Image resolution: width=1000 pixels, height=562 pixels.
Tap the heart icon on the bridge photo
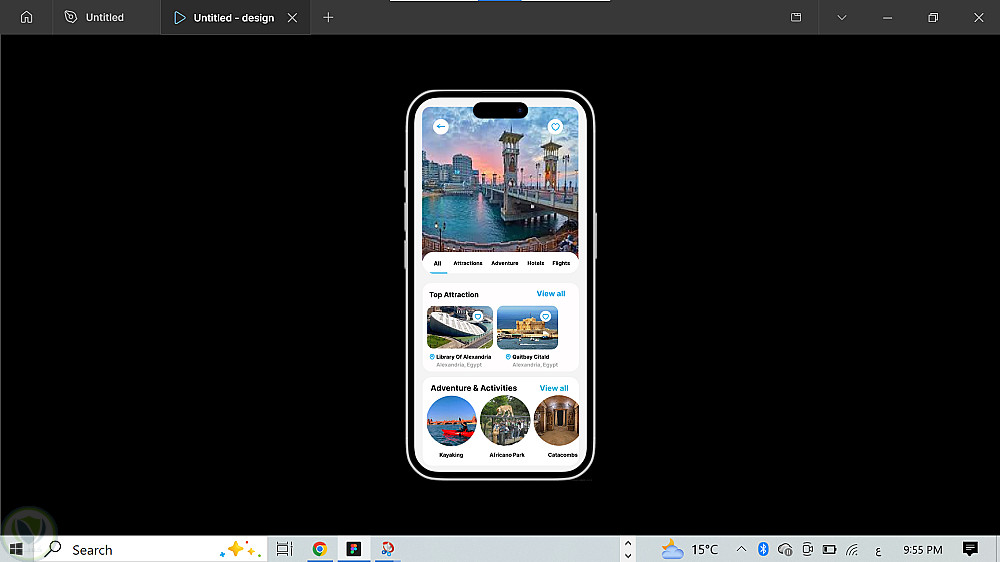(x=555, y=127)
